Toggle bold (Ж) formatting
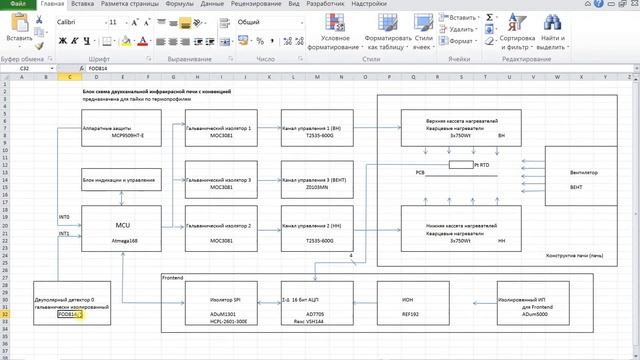The height and width of the screenshot is (360, 640). [x=62, y=41]
